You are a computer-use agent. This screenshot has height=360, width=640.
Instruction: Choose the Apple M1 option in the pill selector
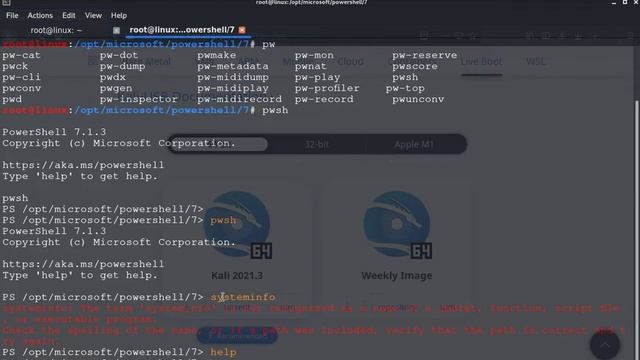[x=414, y=144]
